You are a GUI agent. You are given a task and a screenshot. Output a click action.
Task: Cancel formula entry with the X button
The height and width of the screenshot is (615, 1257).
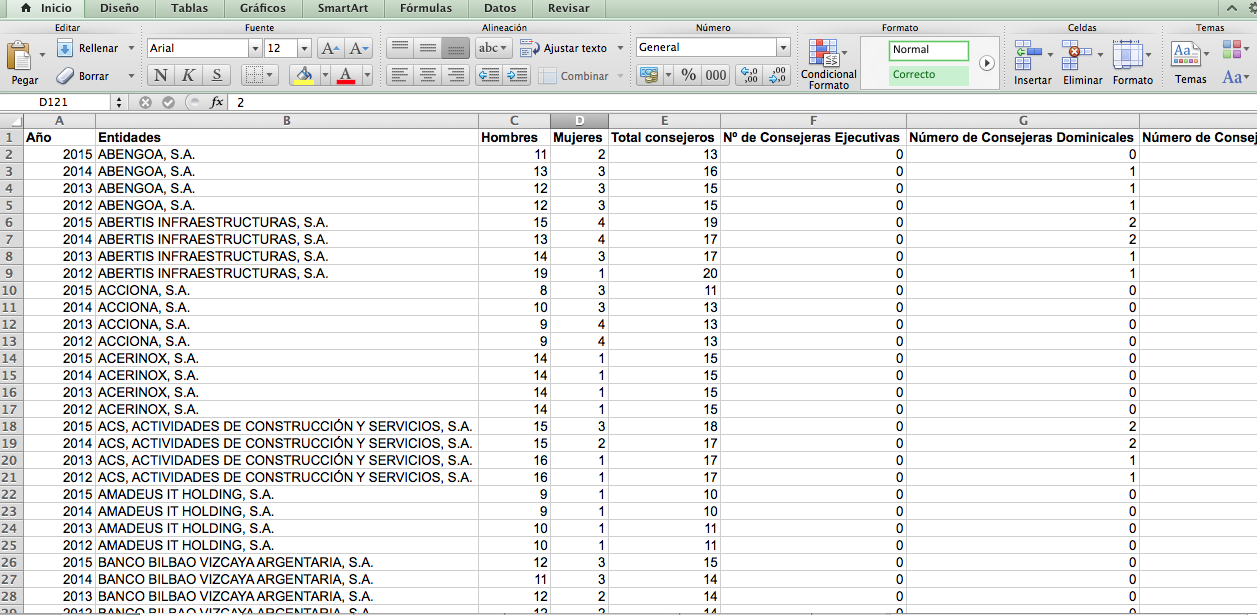point(146,102)
